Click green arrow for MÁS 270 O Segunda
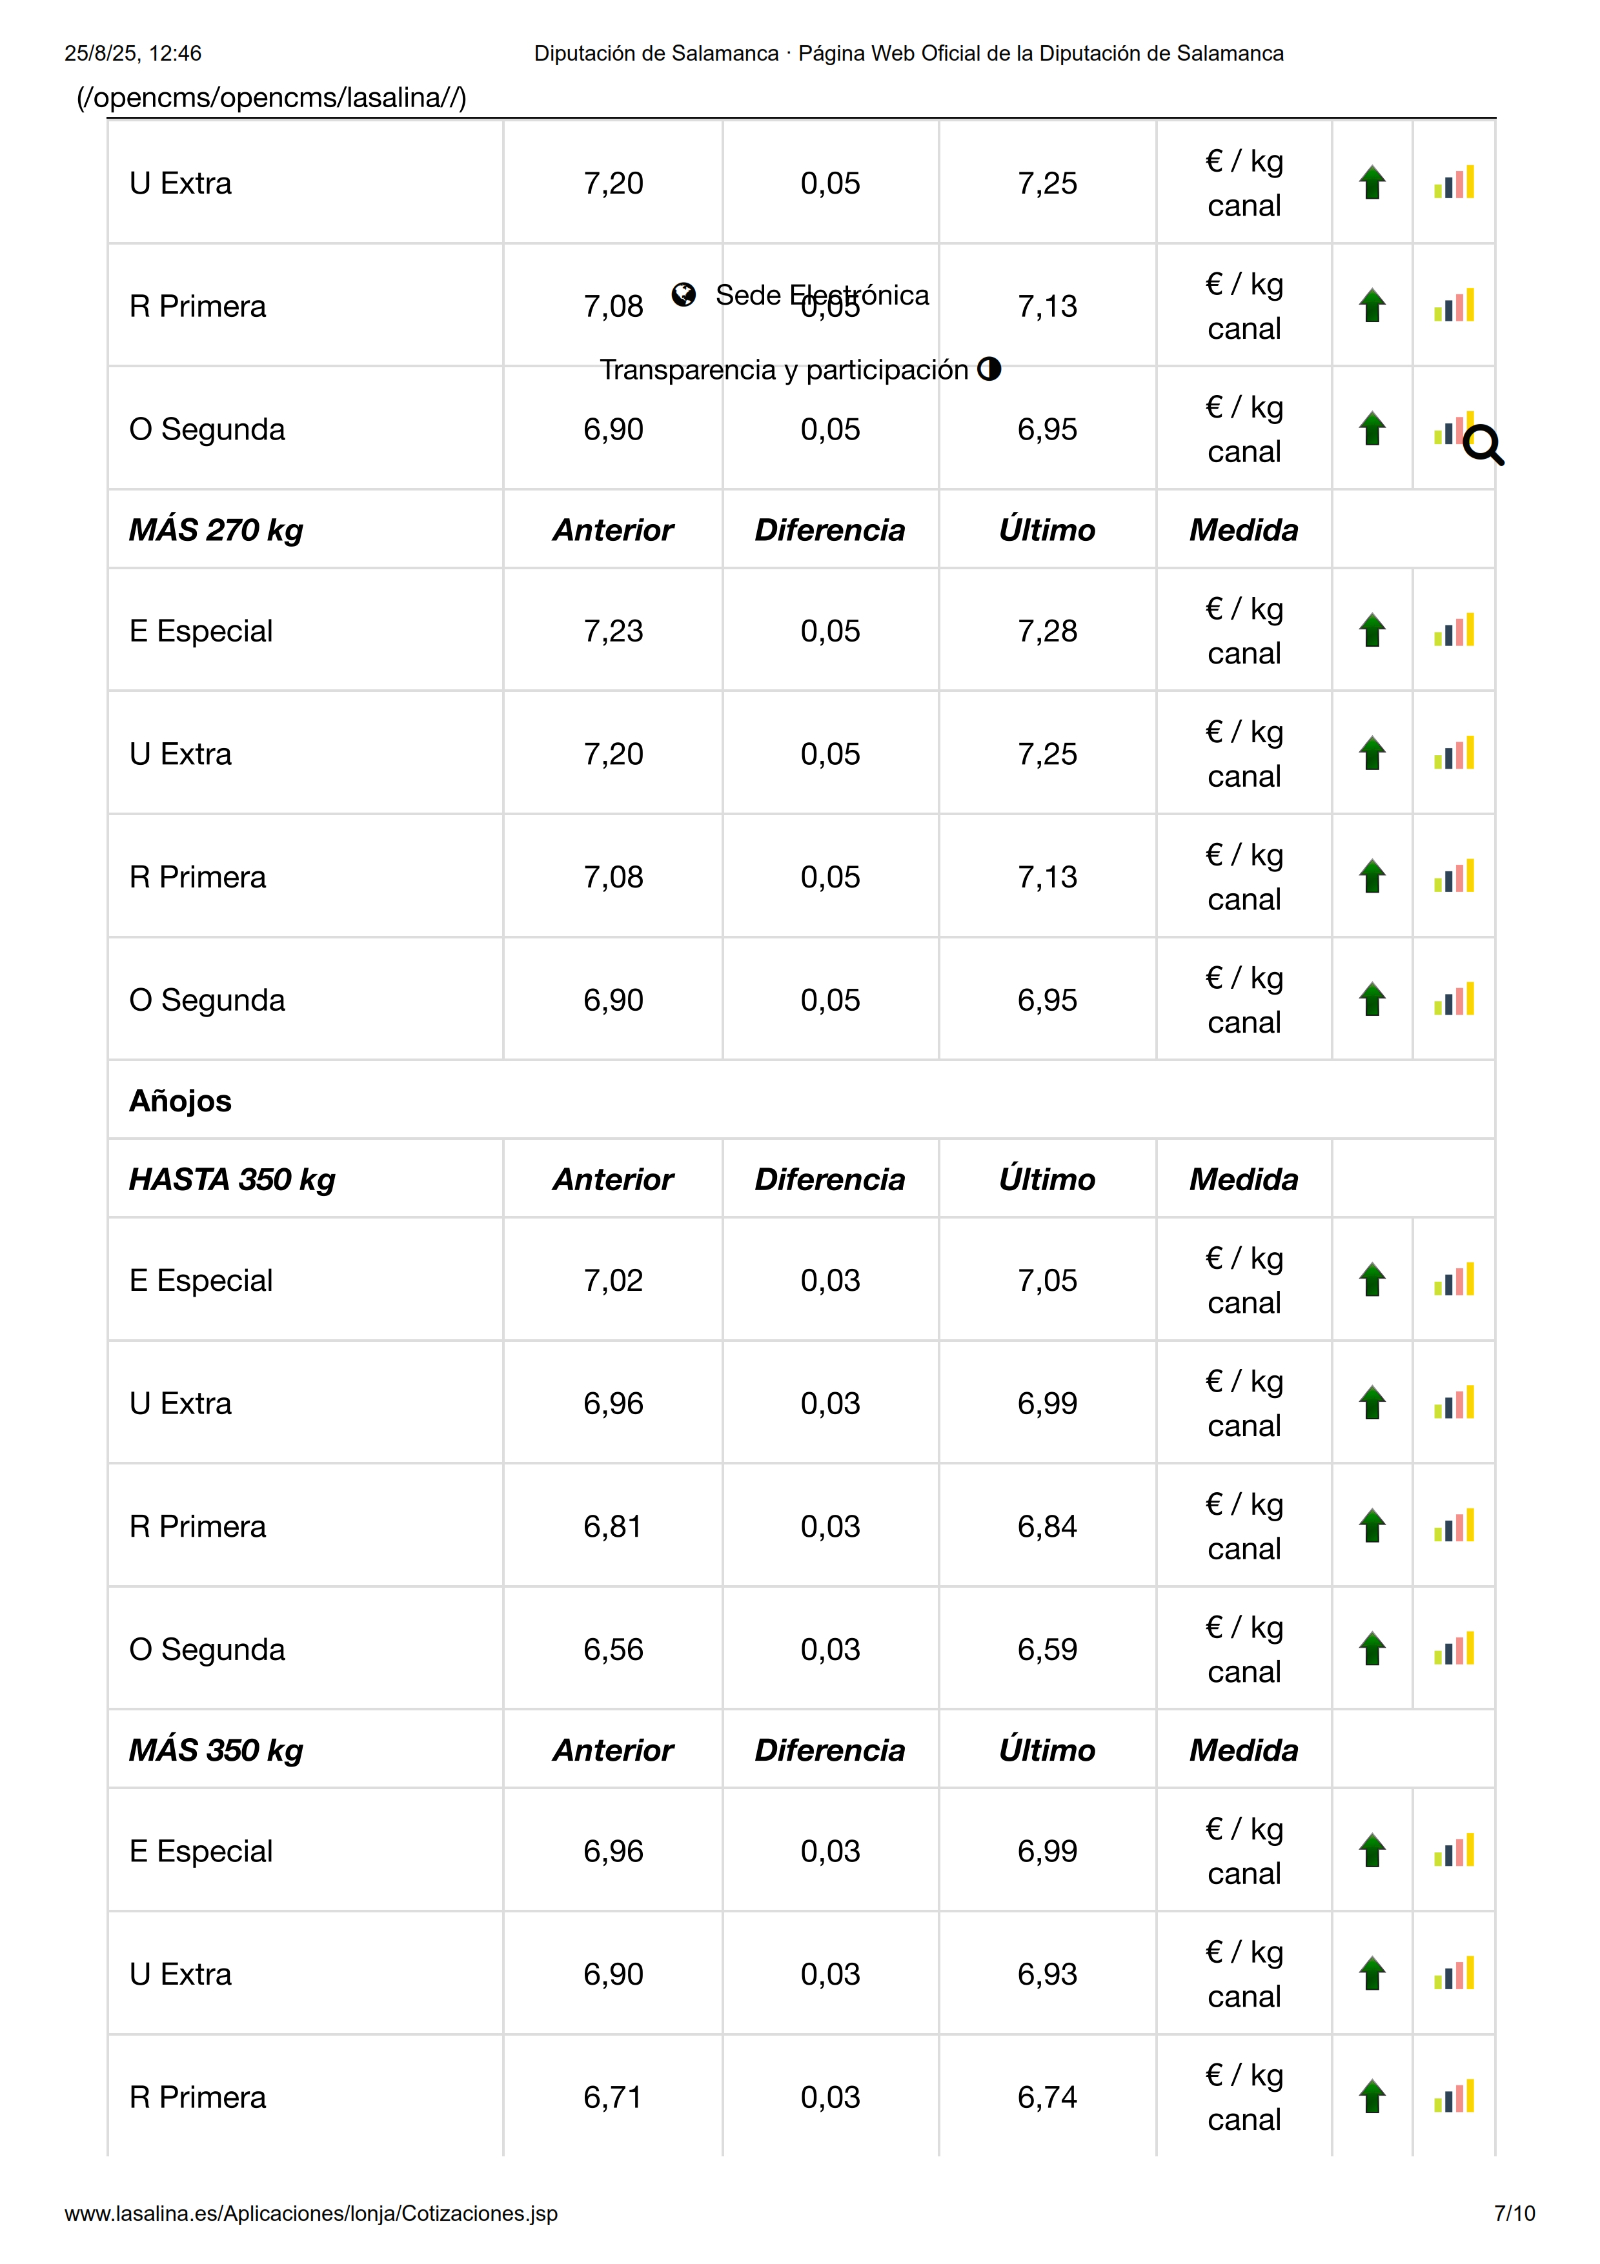This screenshot has width=1600, height=2264. (1372, 1000)
